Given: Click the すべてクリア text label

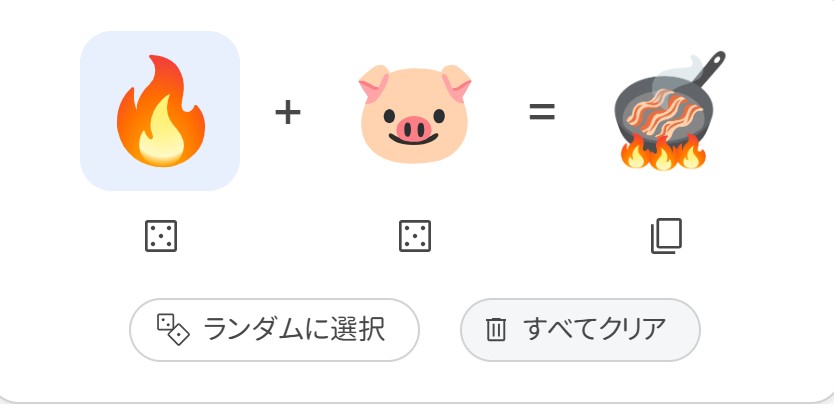Looking at the screenshot, I should click(595, 329).
